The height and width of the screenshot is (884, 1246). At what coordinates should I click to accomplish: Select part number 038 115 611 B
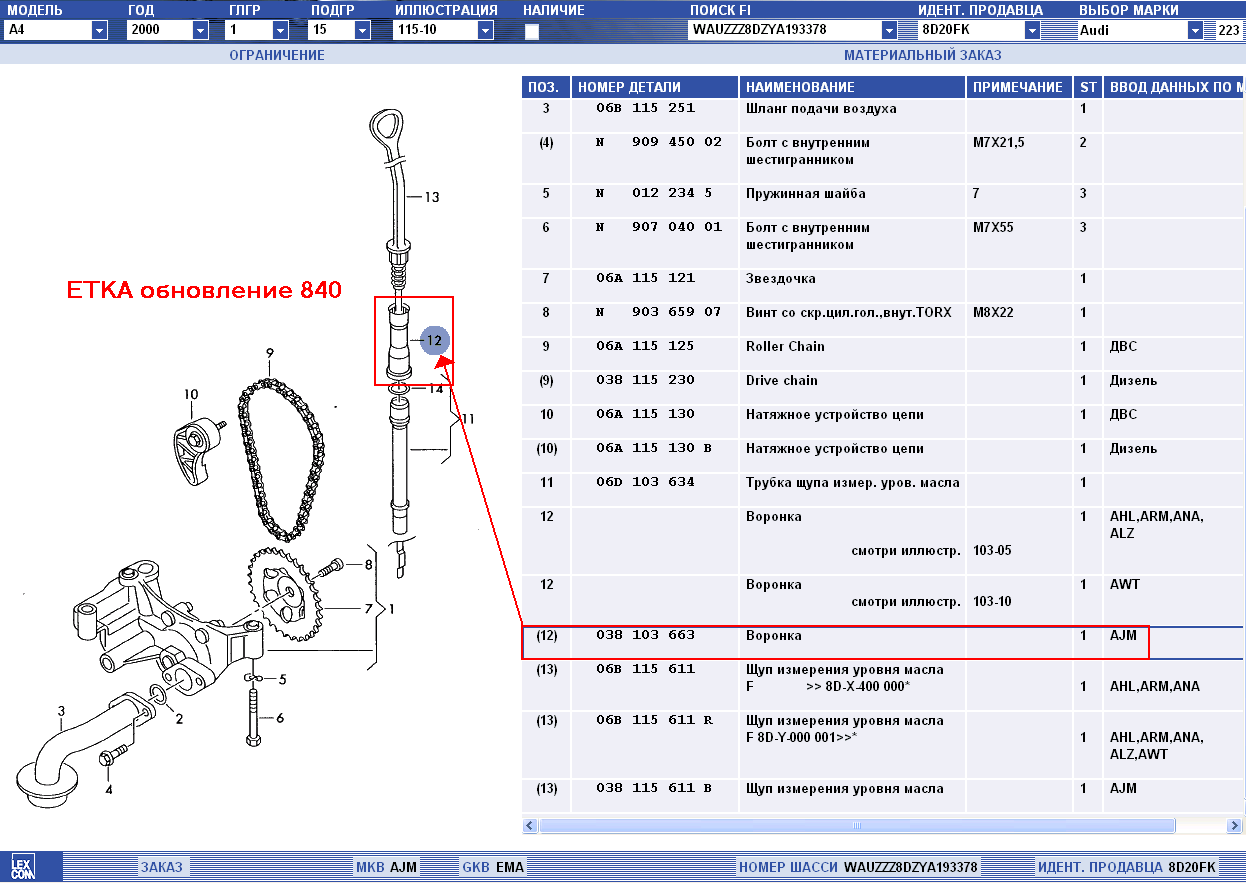pos(654,789)
